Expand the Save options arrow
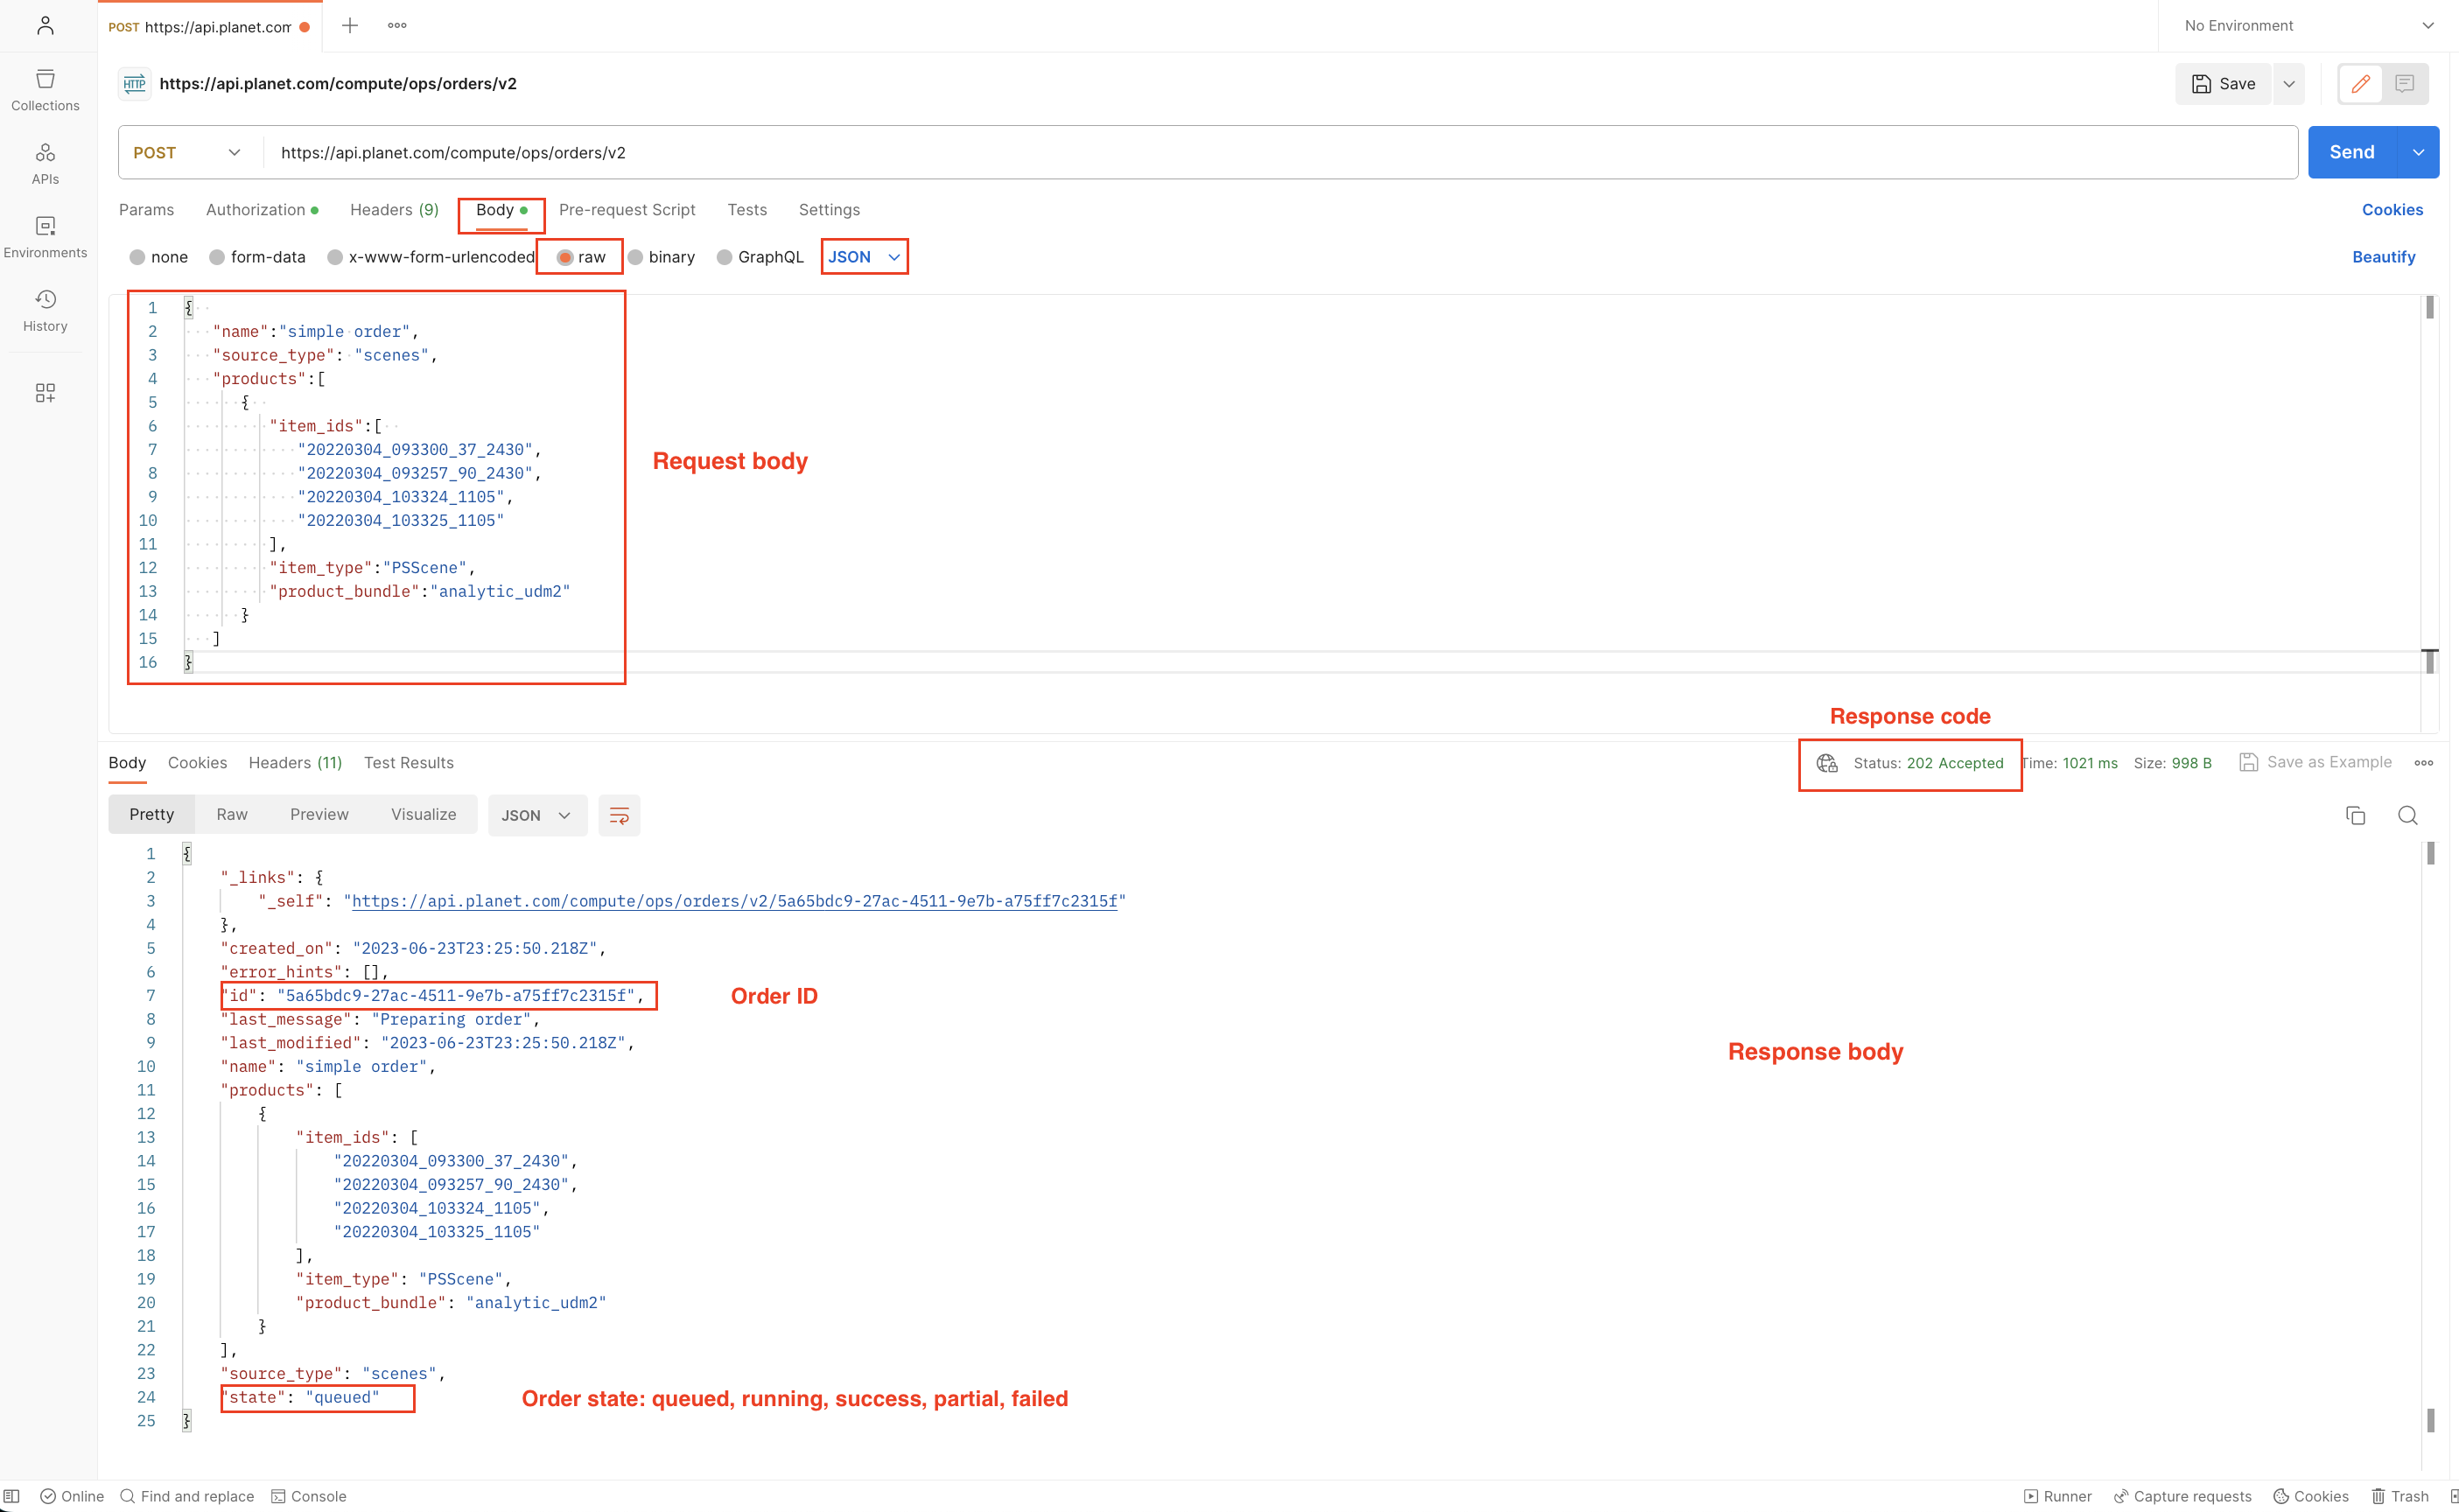This screenshot has height=1512, width=2459. (x=2288, y=84)
